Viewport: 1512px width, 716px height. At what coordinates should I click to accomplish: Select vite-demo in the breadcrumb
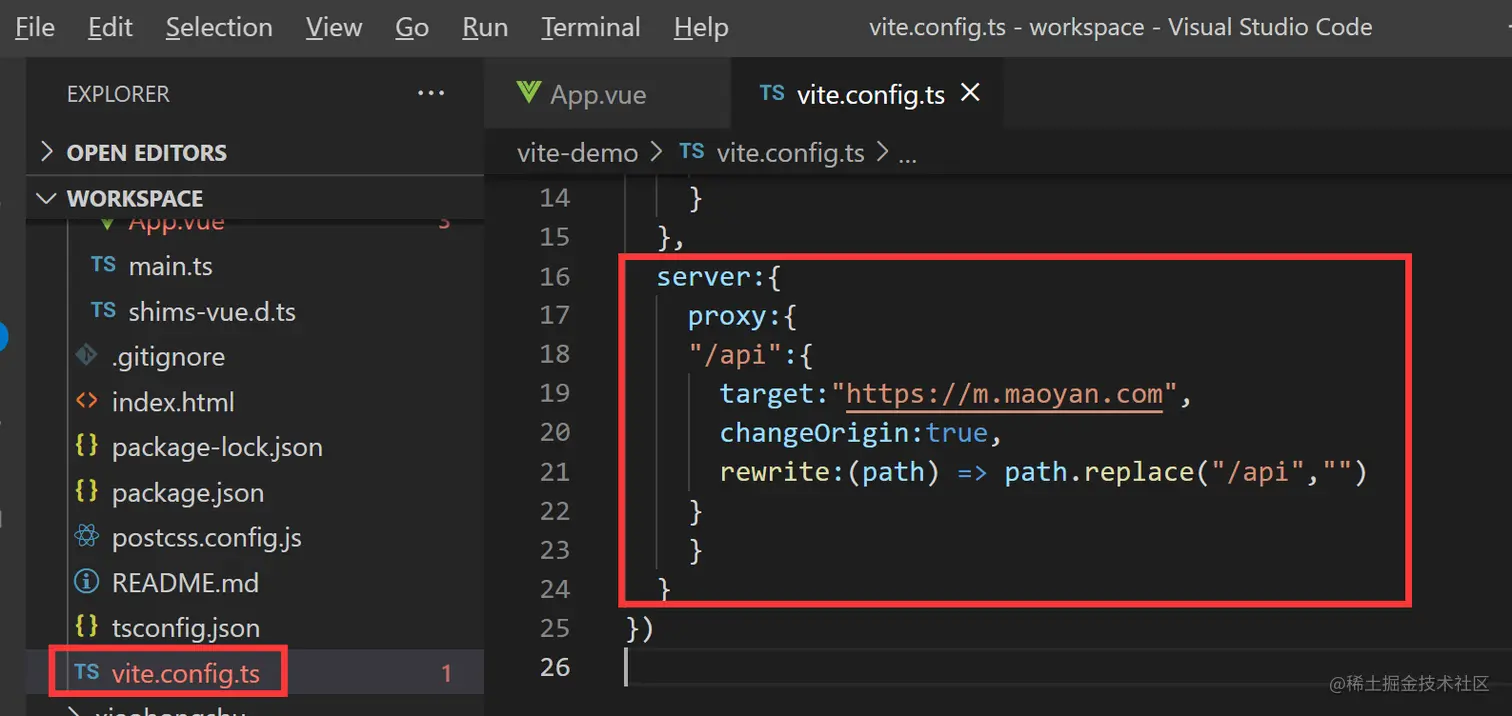[x=577, y=153]
